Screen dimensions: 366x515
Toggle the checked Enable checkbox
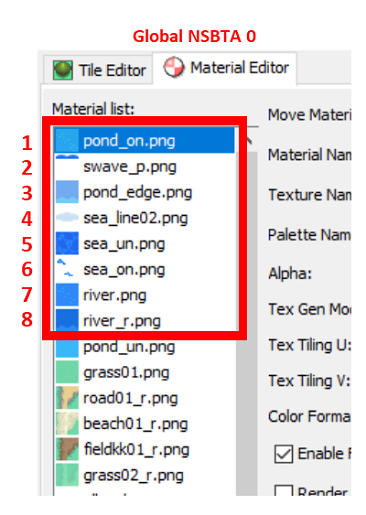(283, 454)
